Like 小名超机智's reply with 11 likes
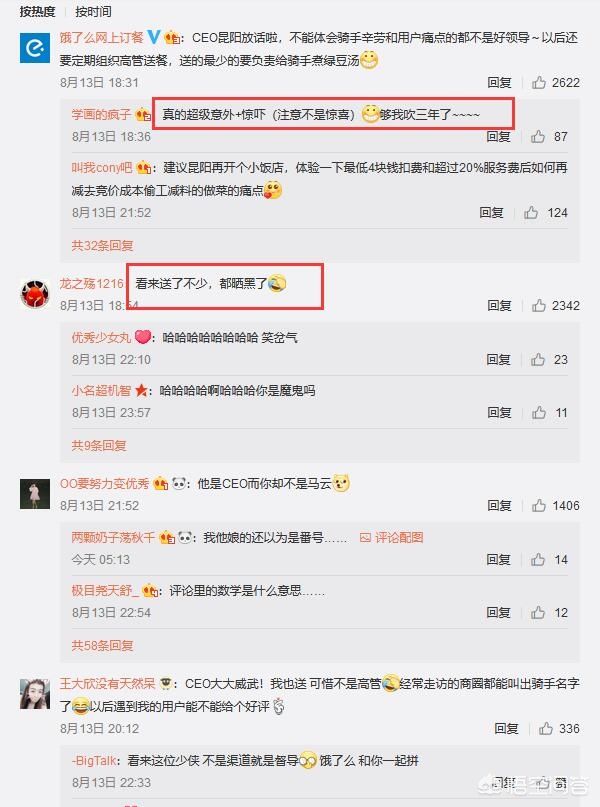600x807 pixels. tap(539, 412)
